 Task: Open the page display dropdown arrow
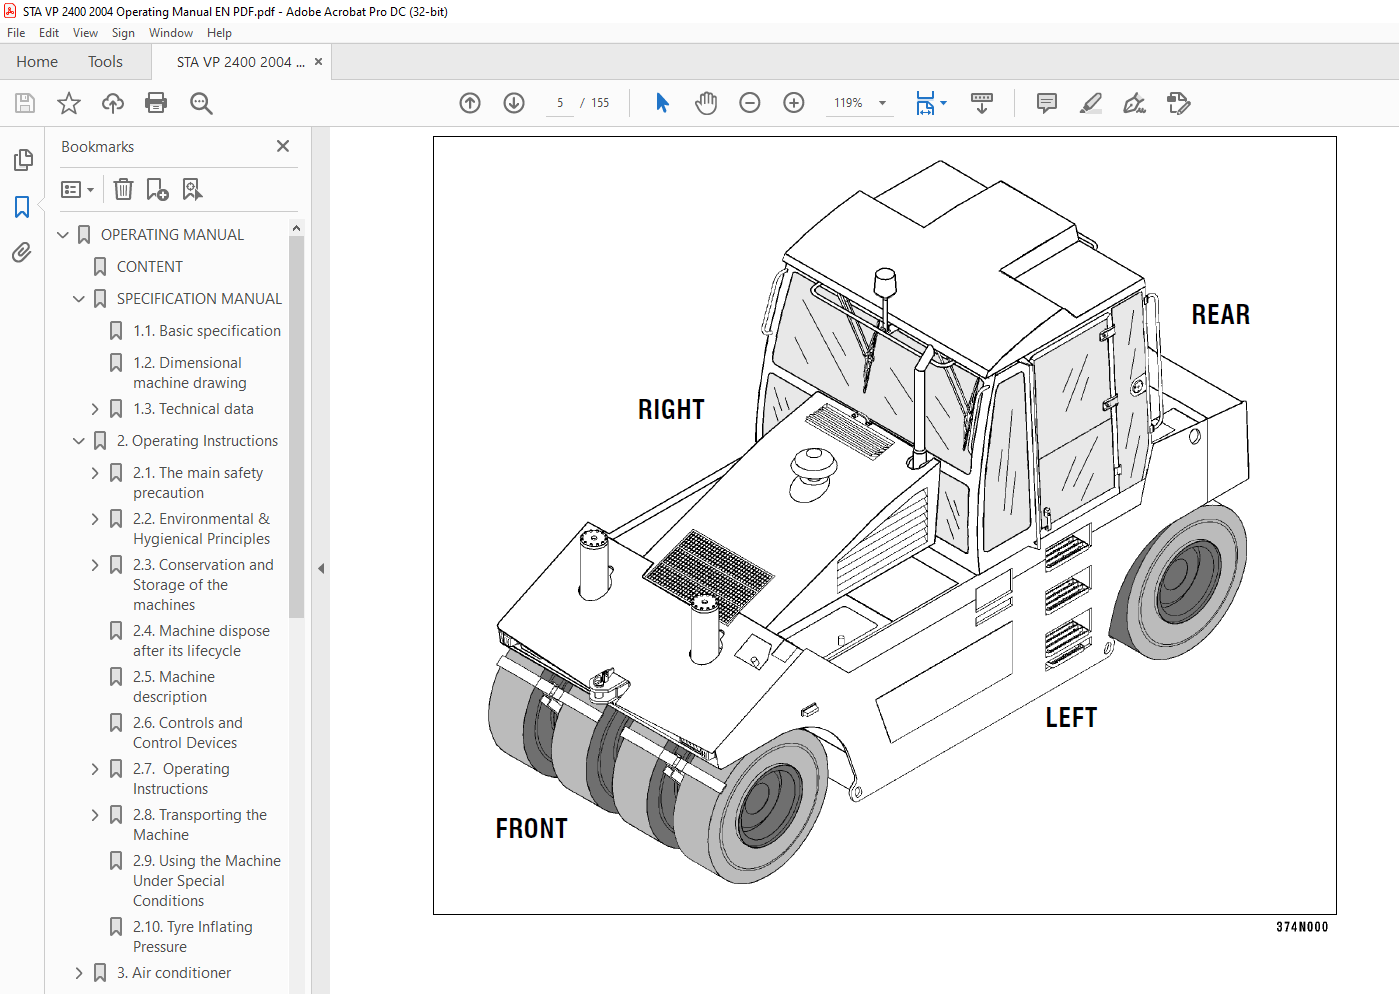click(x=943, y=103)
